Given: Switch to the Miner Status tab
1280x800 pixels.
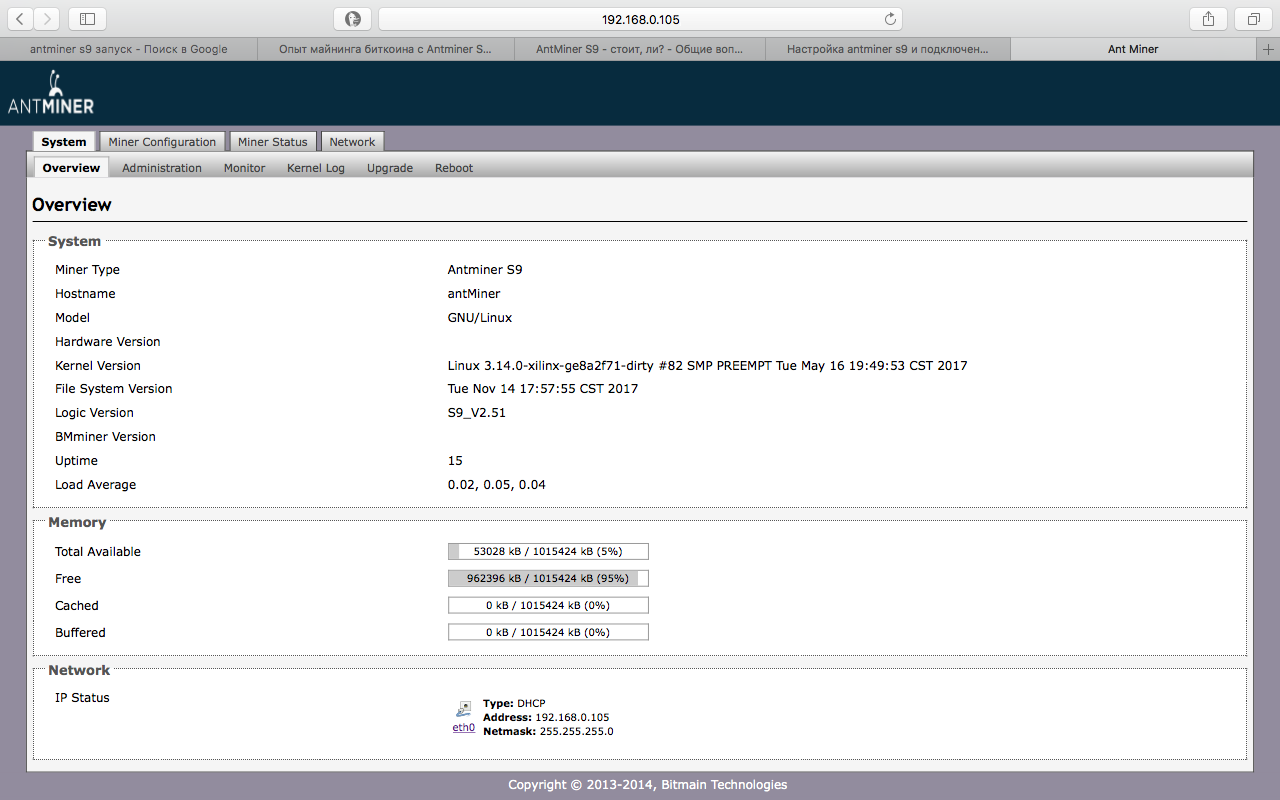Looking at the screenshot, I should [x=273, y=142].
